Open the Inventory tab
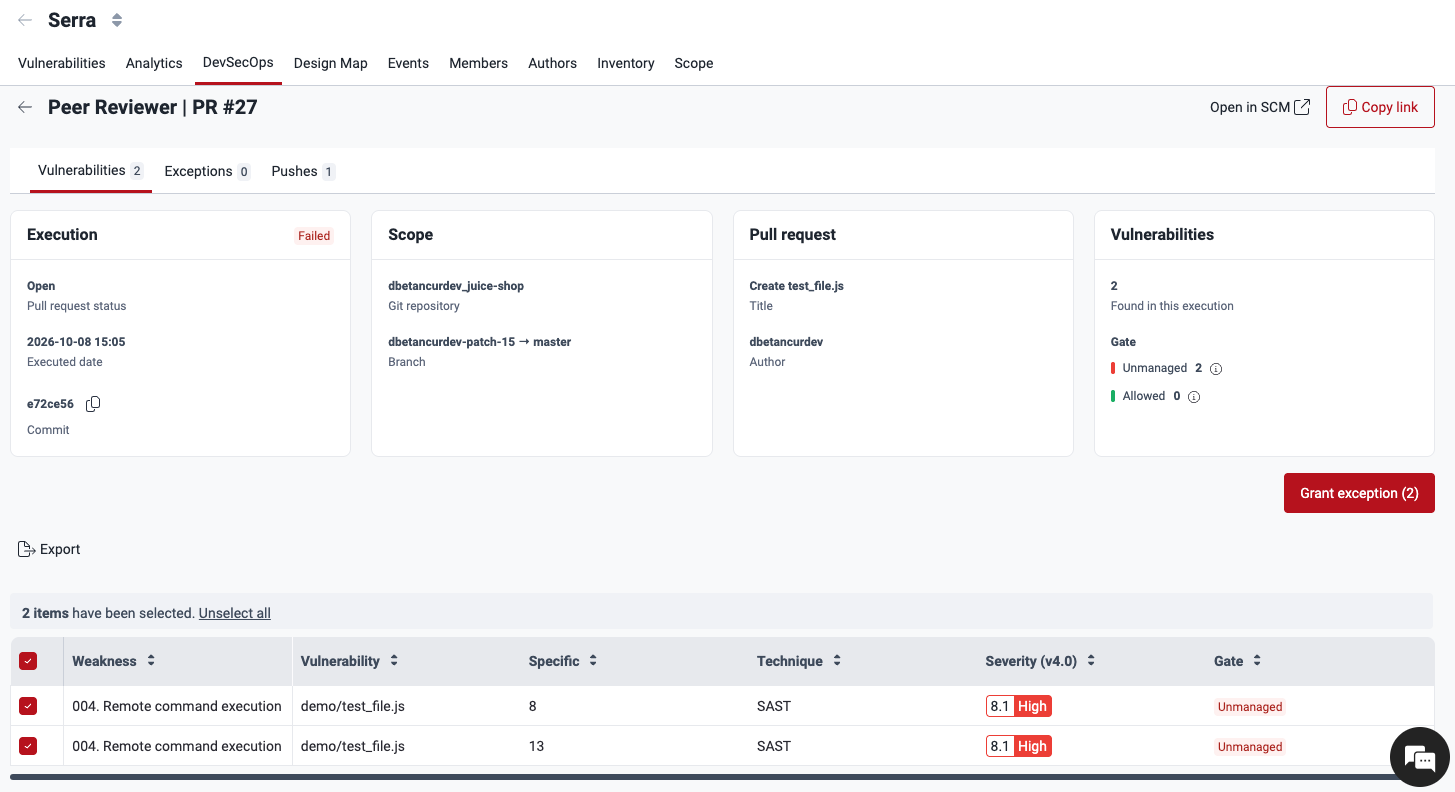The width and height of the screenshot is (1455, 792). point(626,63)
